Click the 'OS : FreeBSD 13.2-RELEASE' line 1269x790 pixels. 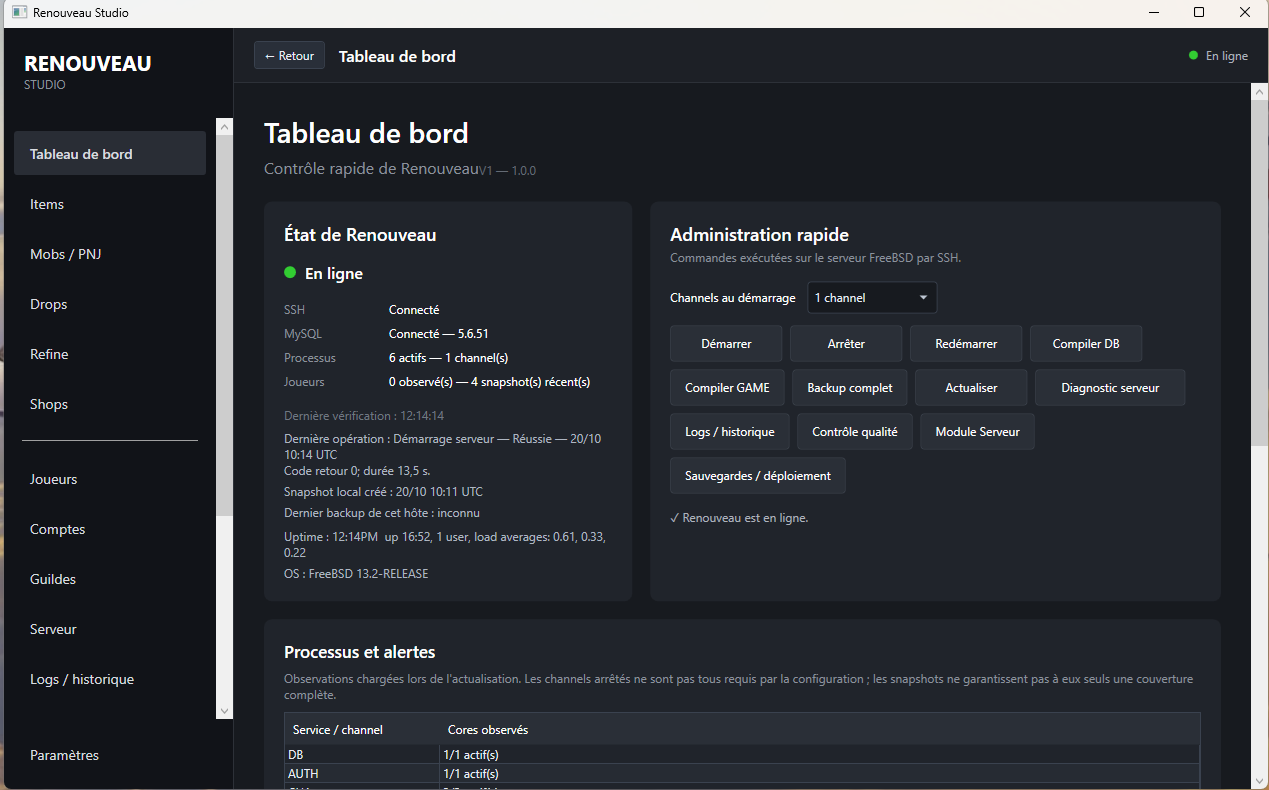(356, 574)
